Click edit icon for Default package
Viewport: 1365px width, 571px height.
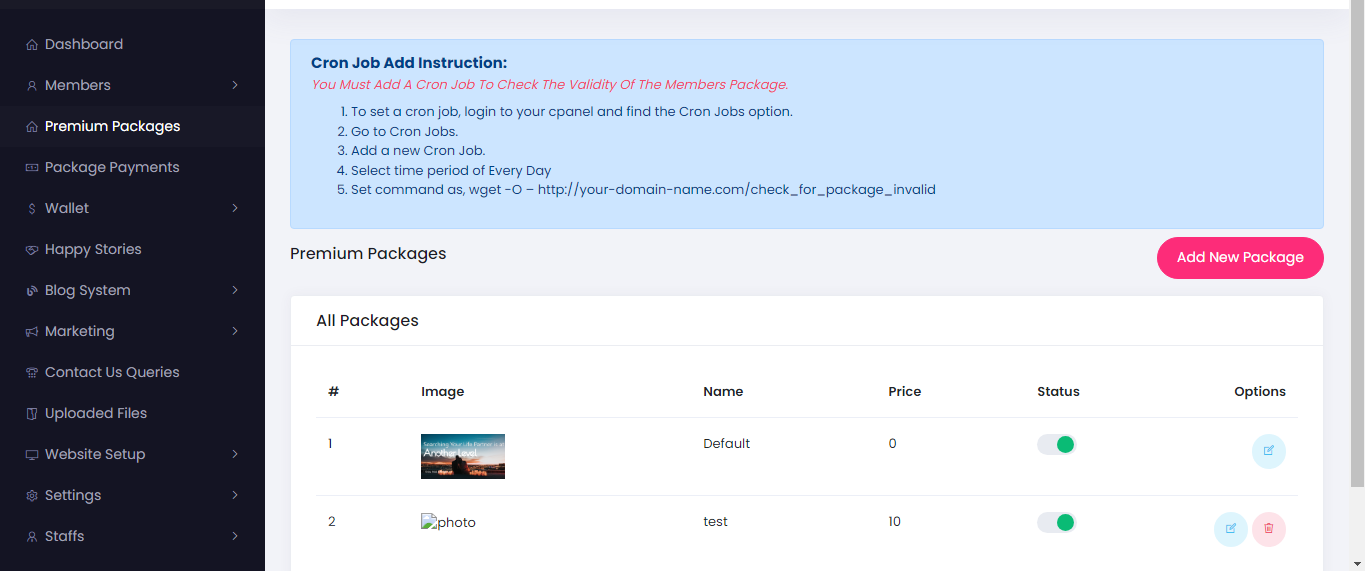[x=1268, y=451]
